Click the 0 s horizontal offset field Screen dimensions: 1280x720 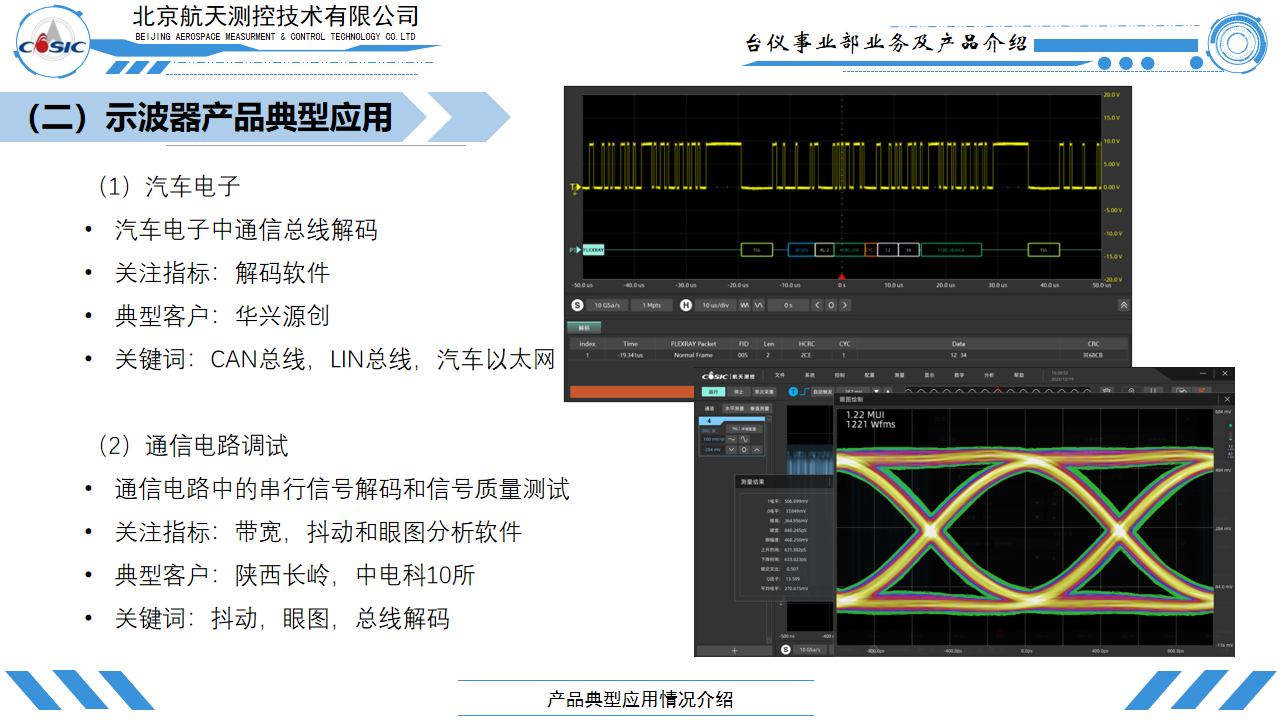coord(788,305)
